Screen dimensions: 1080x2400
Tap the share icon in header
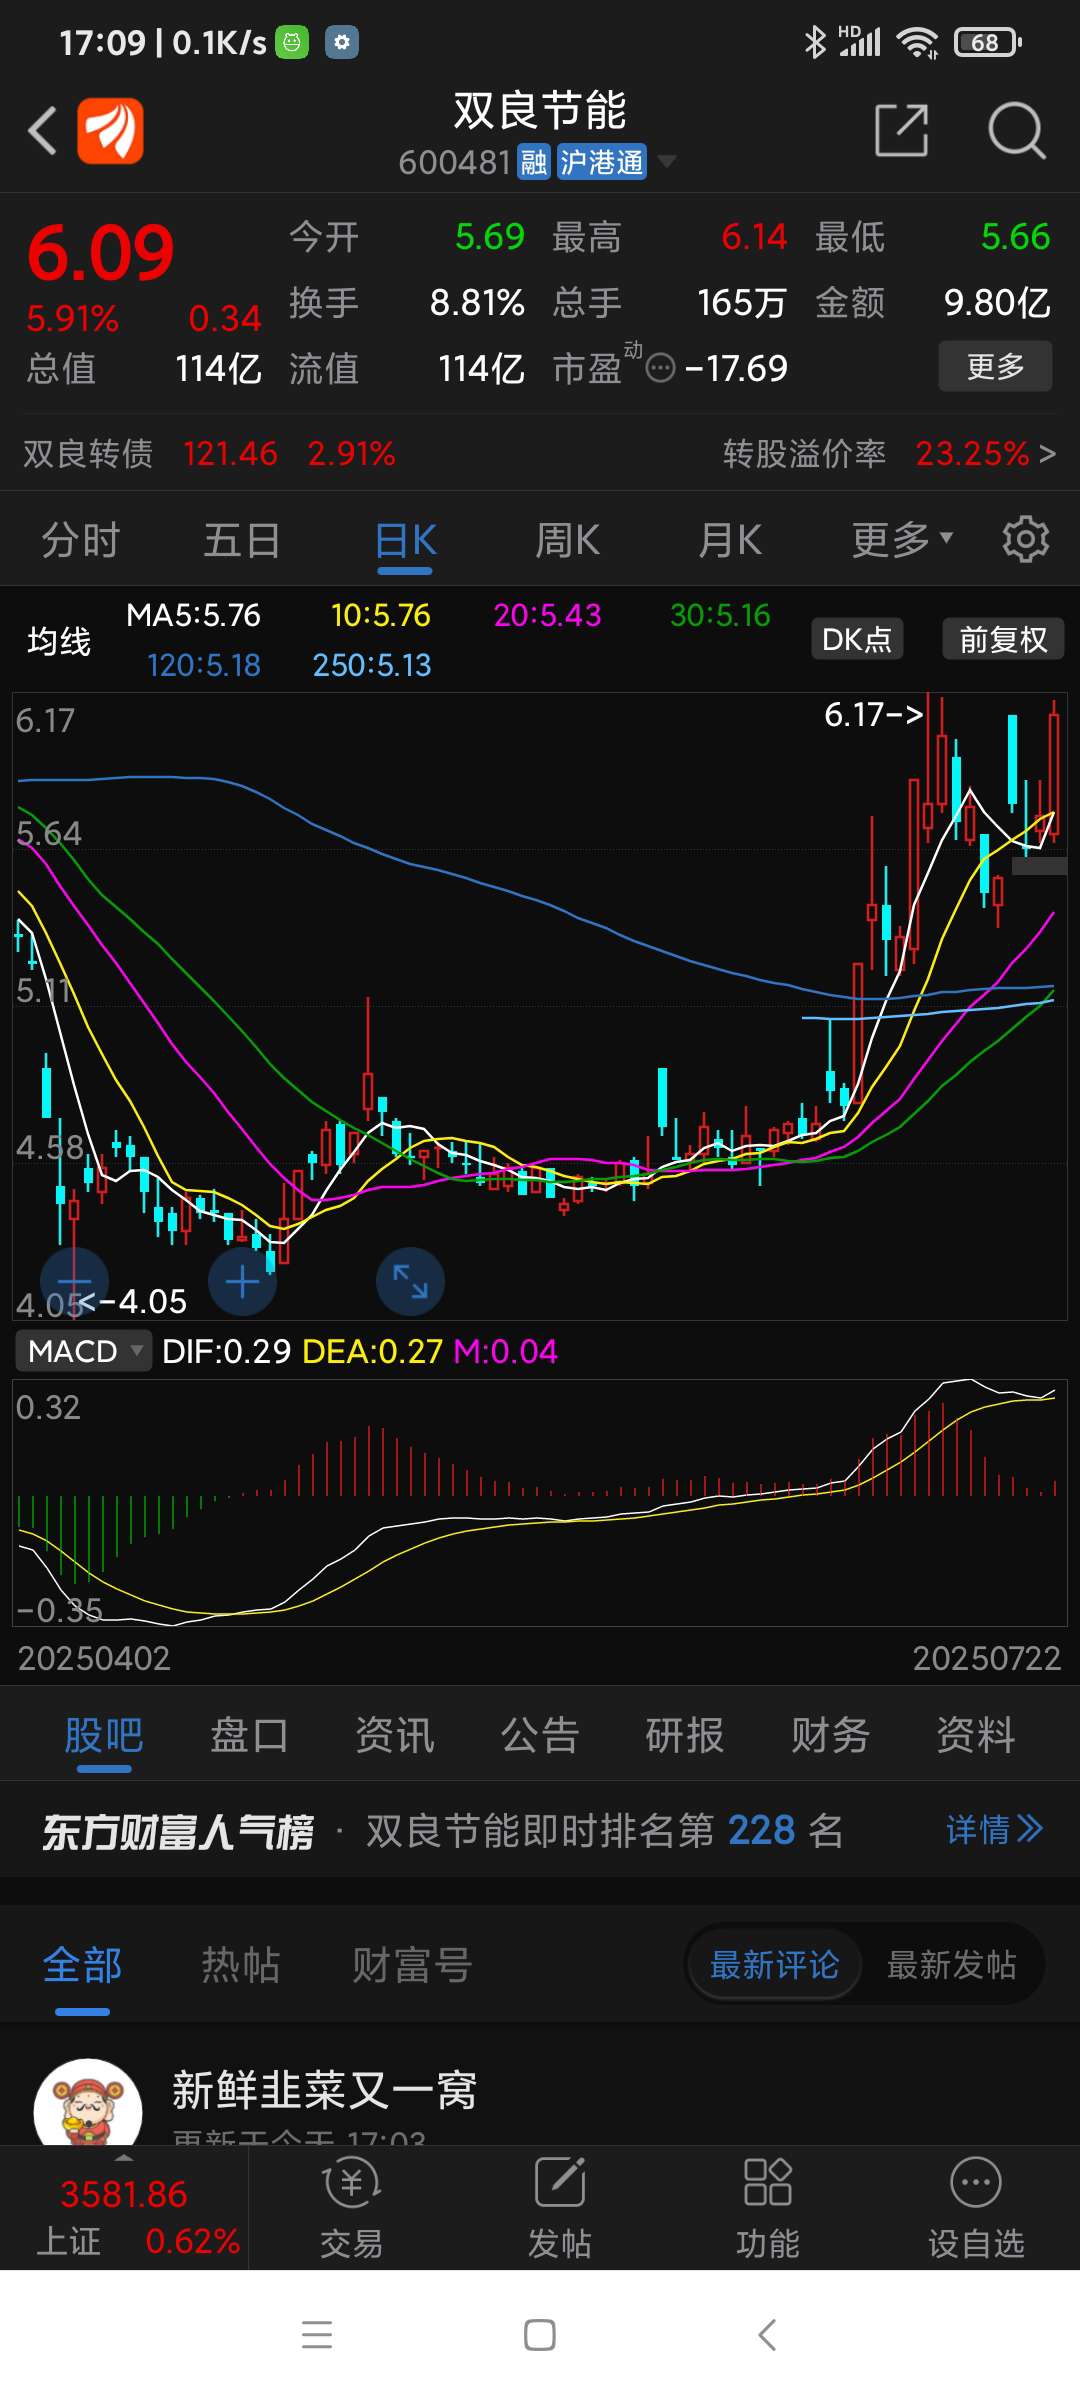point(901,131)
